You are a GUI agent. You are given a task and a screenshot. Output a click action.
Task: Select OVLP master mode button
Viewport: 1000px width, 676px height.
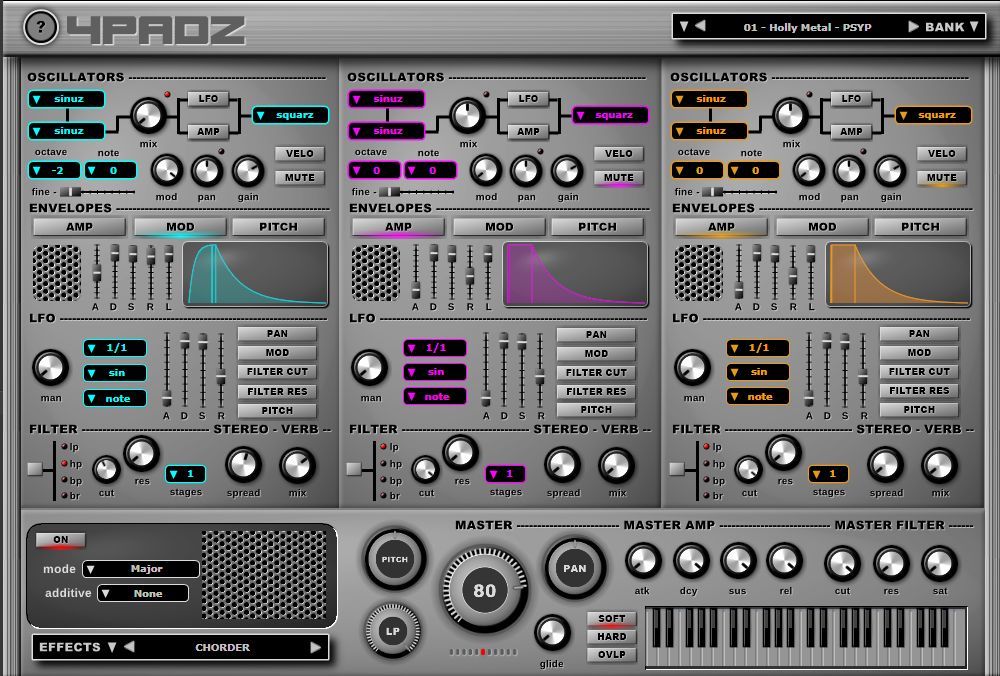click(x=612, y=654)
